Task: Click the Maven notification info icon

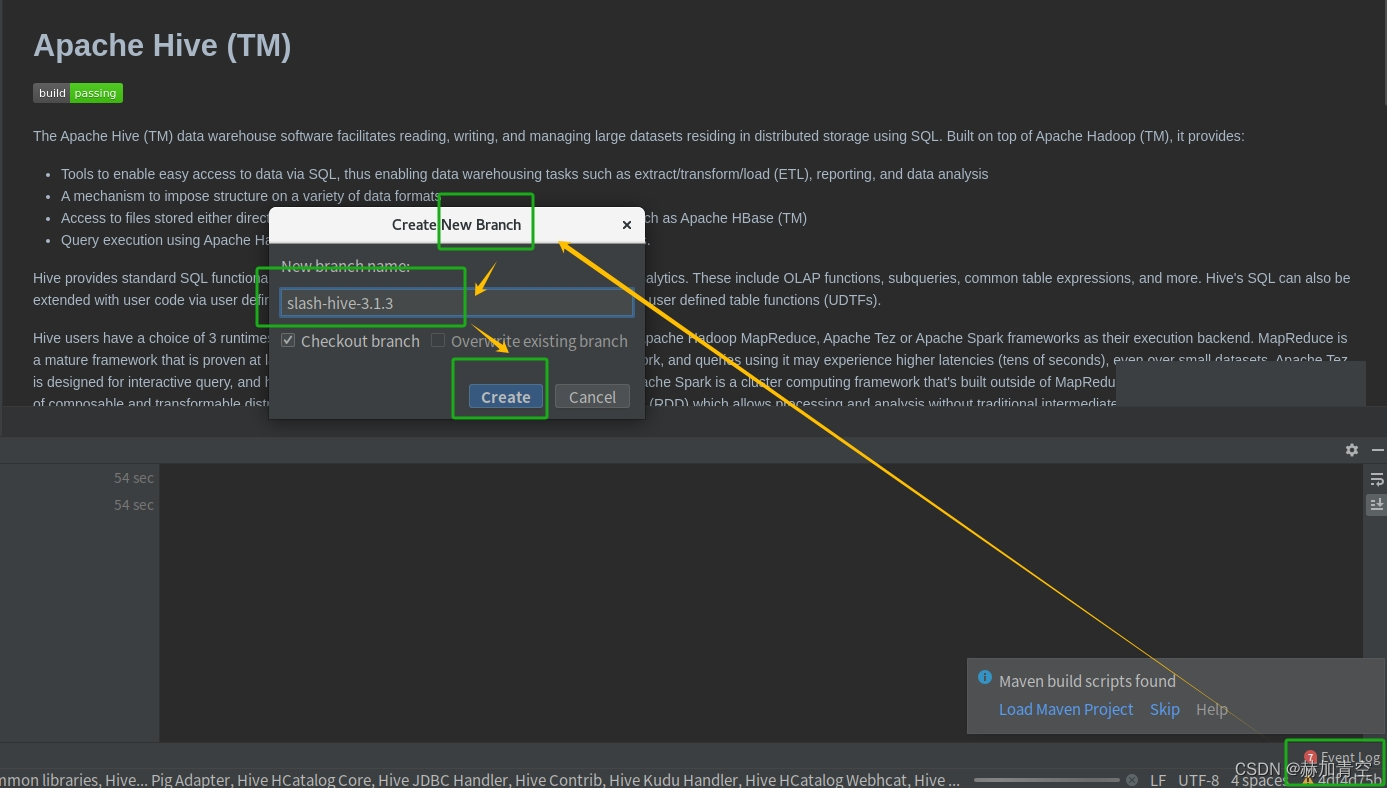Action: (984, 678)
